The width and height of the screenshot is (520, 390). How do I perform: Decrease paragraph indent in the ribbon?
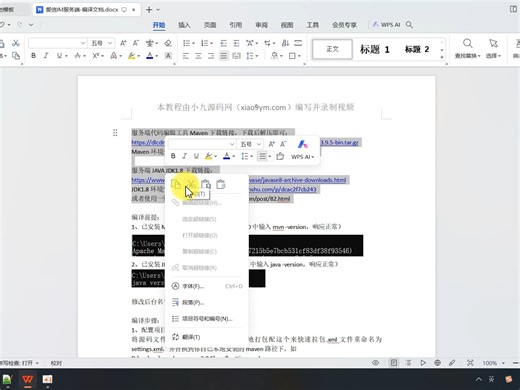(x=224, y=43)
